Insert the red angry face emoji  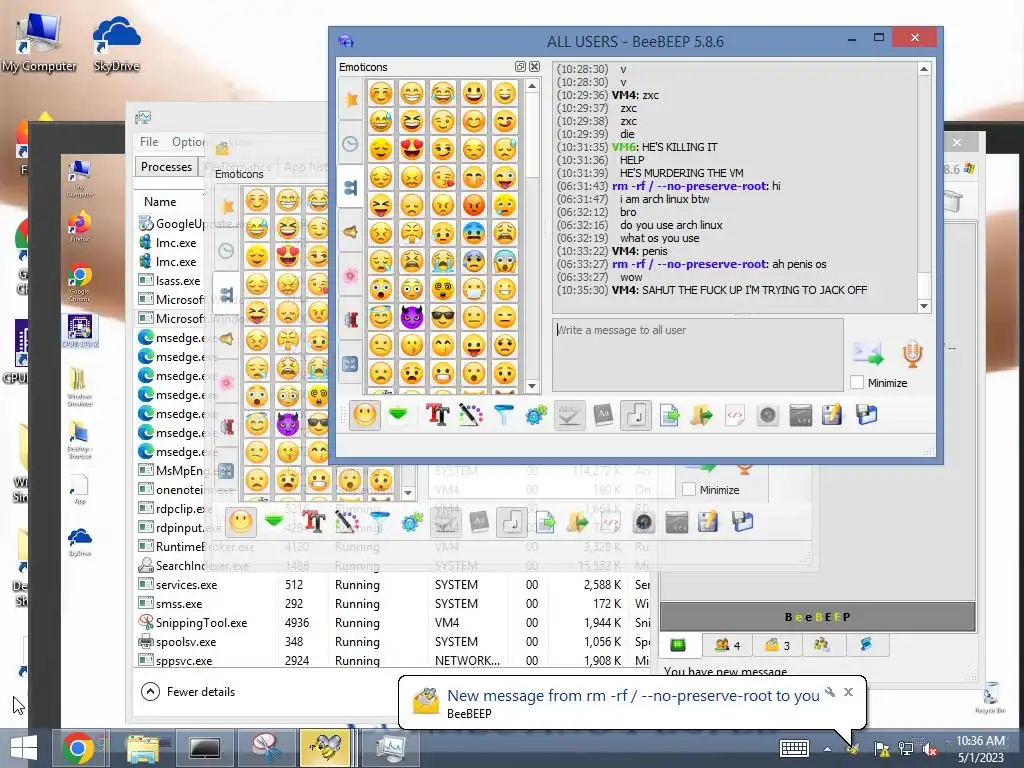point(474,205)
